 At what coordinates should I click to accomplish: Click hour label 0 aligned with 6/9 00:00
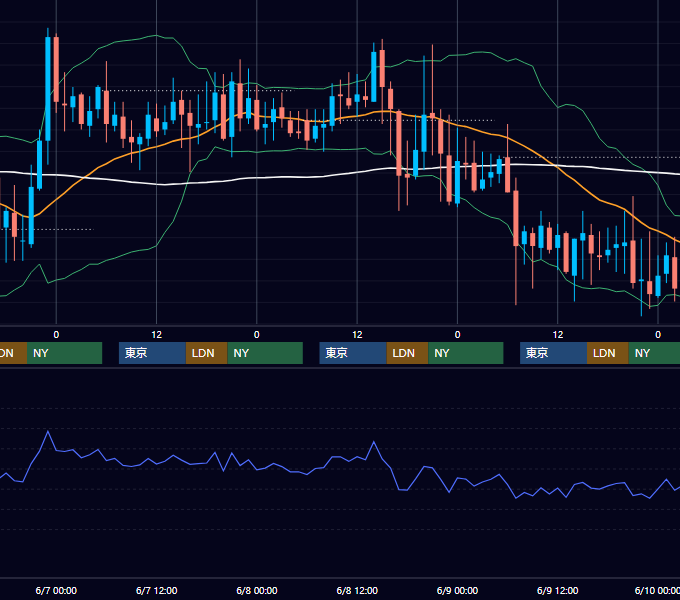click(x=457, y=335)
